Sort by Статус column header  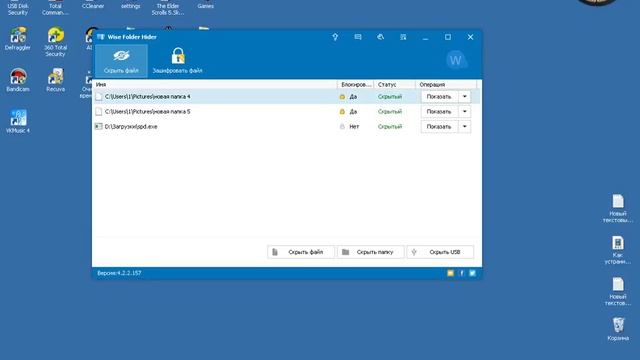pos(395,84)
